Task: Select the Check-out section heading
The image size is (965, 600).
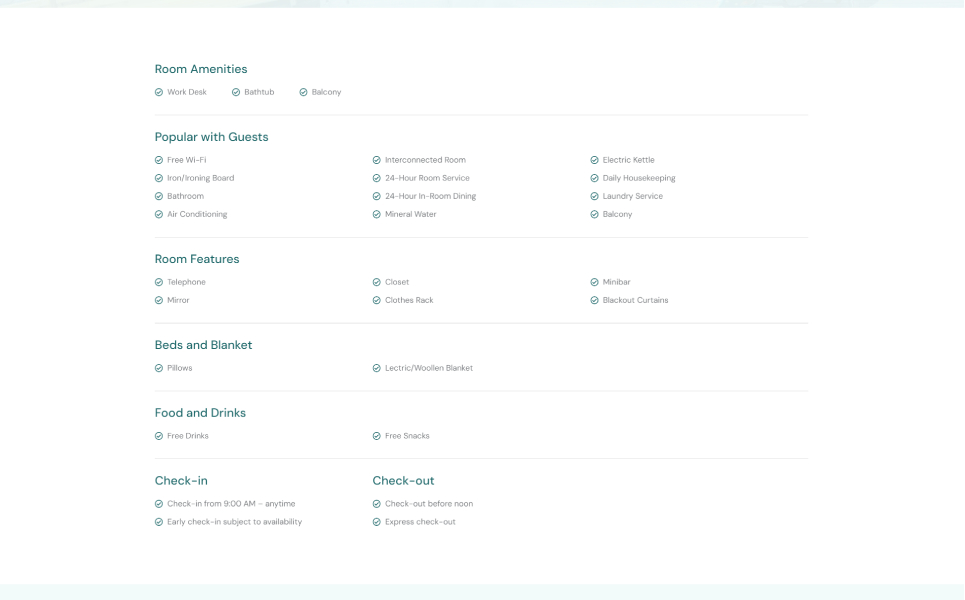Action: pyautogui.click(x=404, y=480)
